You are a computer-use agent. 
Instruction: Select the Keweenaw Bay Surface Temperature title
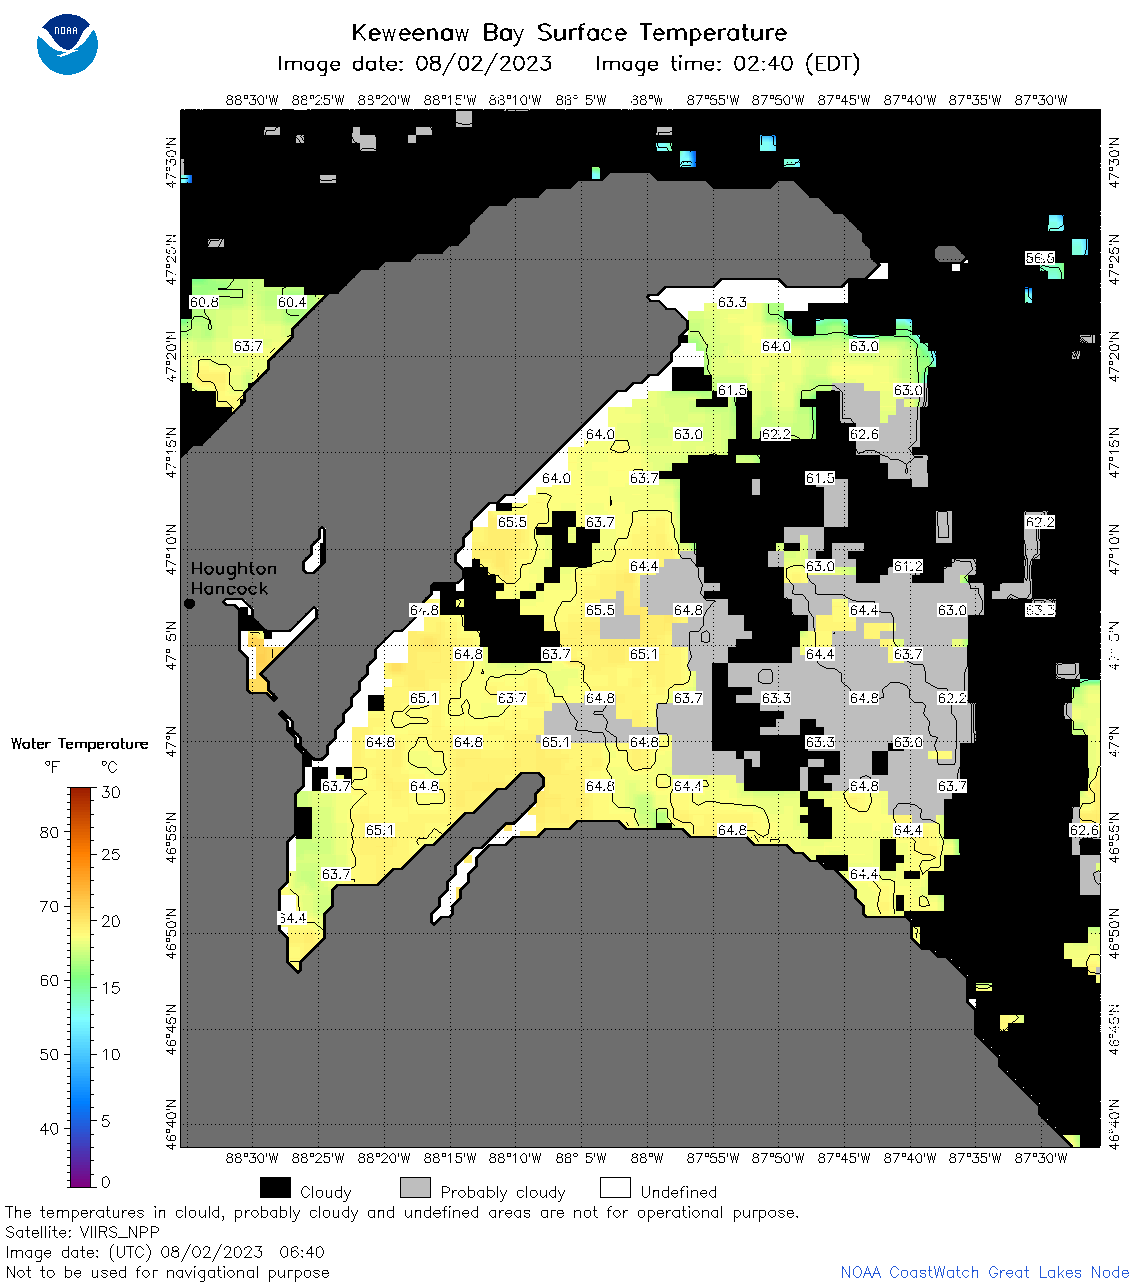pos(569,32)
